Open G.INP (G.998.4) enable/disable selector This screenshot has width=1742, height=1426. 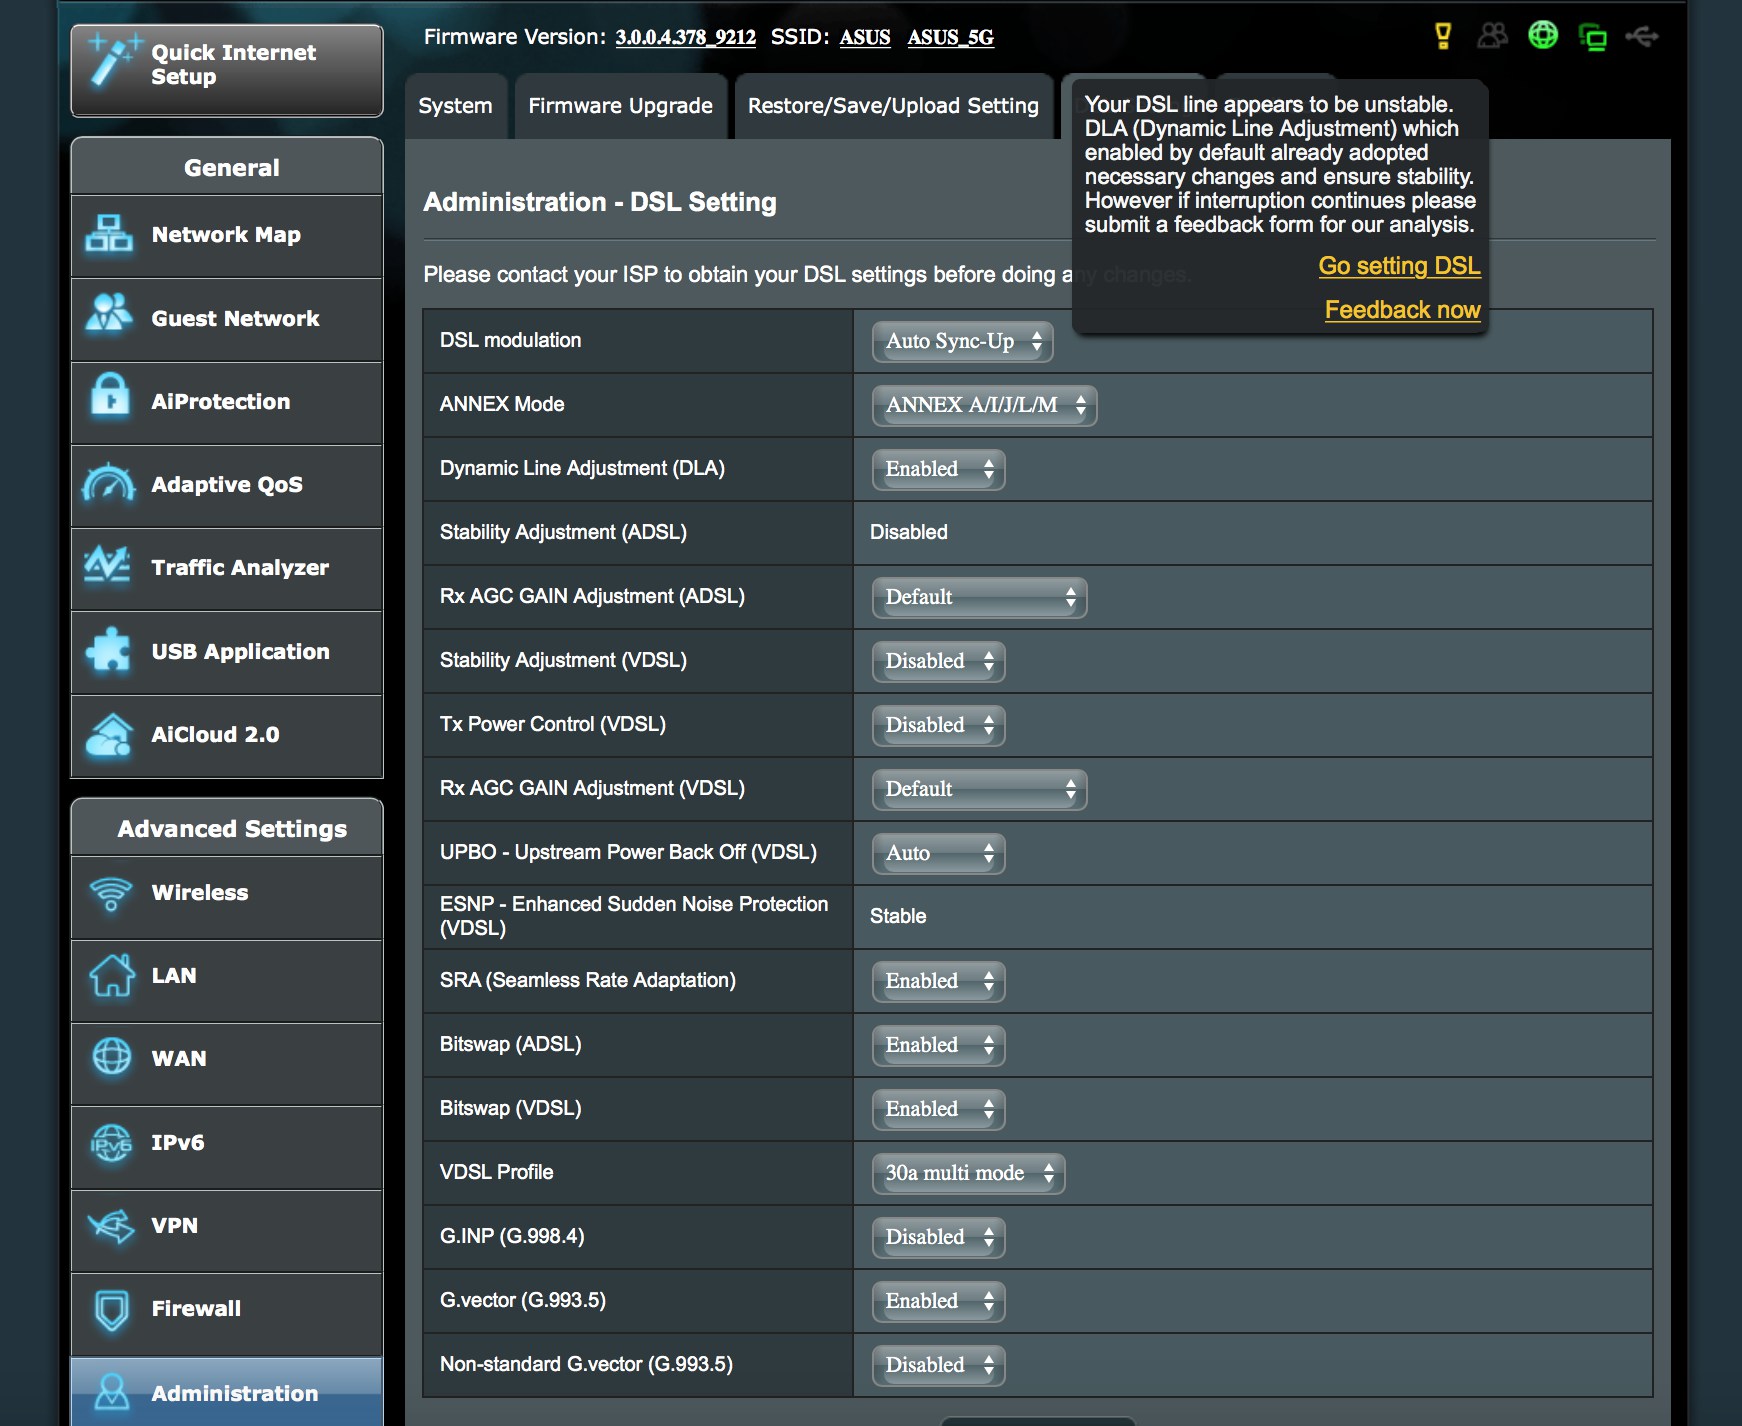938,1238
